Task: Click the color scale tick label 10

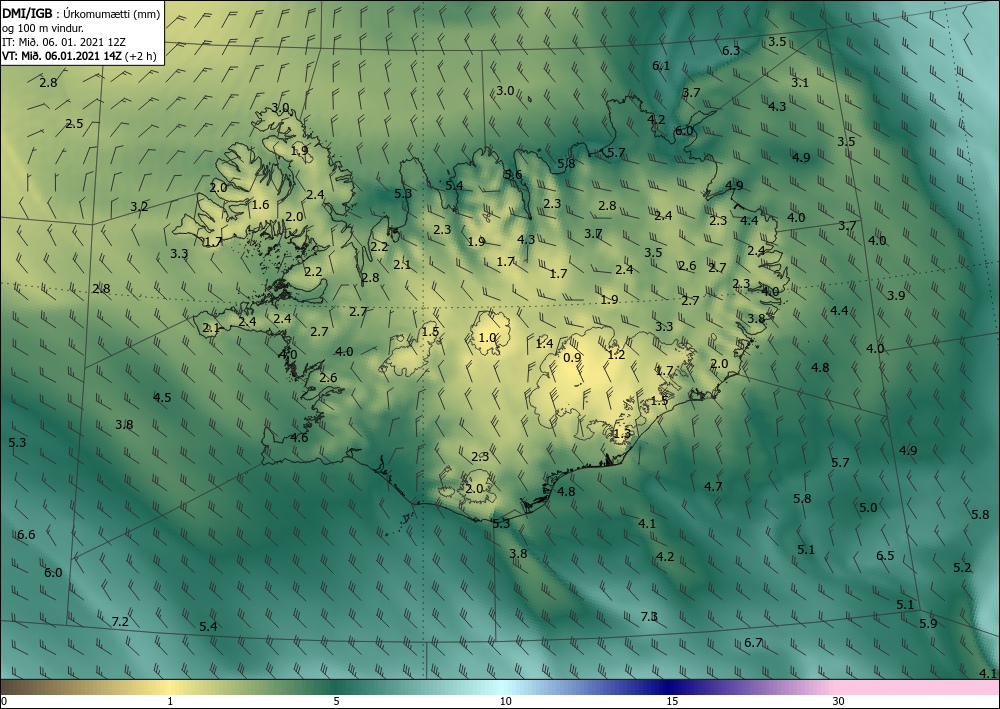Action: [x=506, y=702]
